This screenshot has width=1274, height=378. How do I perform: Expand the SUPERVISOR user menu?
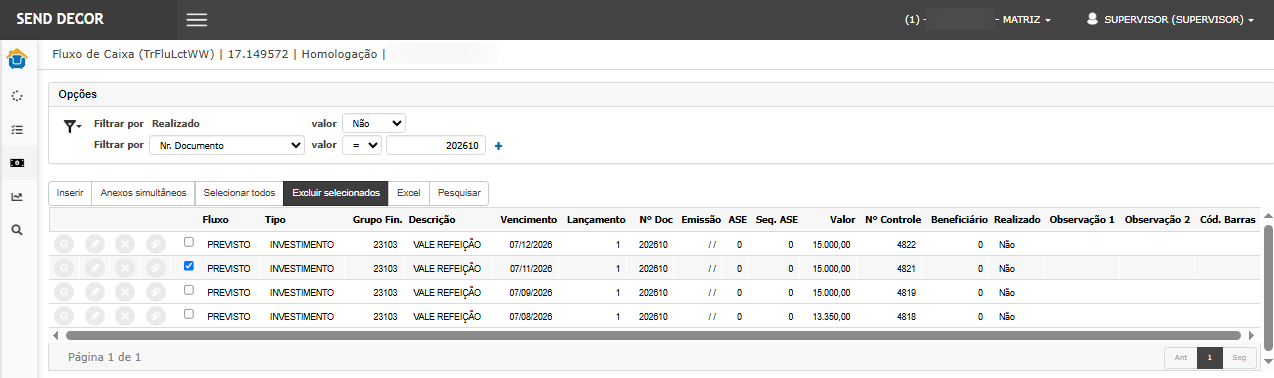click(1170, 19)
